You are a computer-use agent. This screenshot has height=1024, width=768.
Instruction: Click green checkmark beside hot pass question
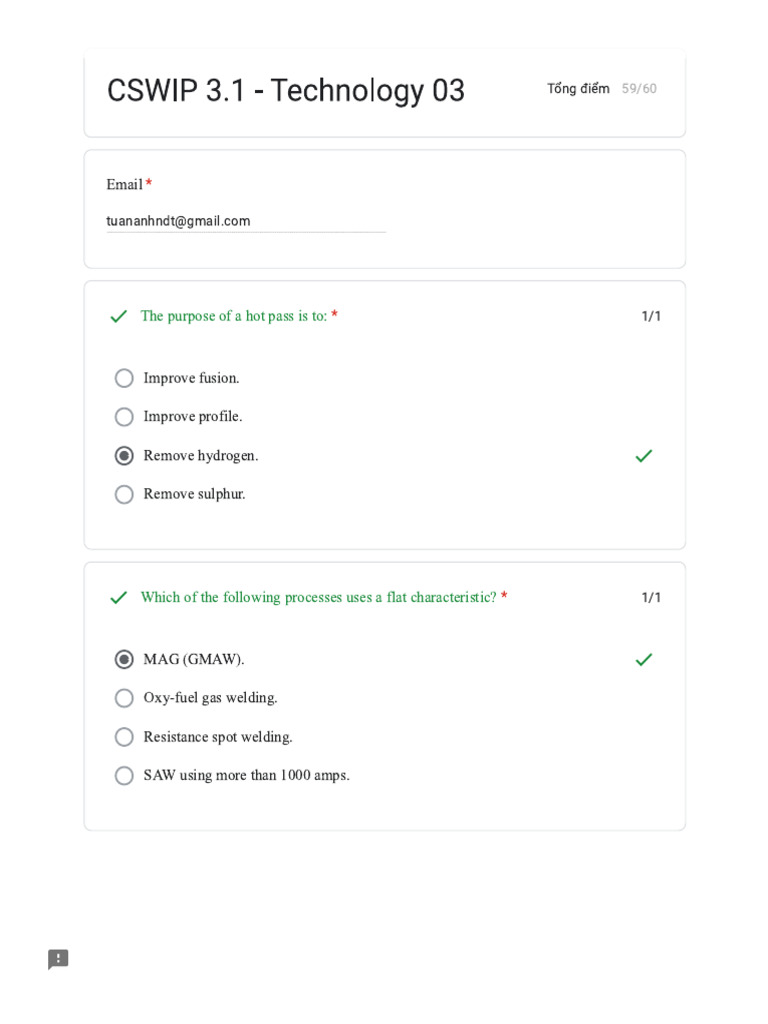pos(118,317)
